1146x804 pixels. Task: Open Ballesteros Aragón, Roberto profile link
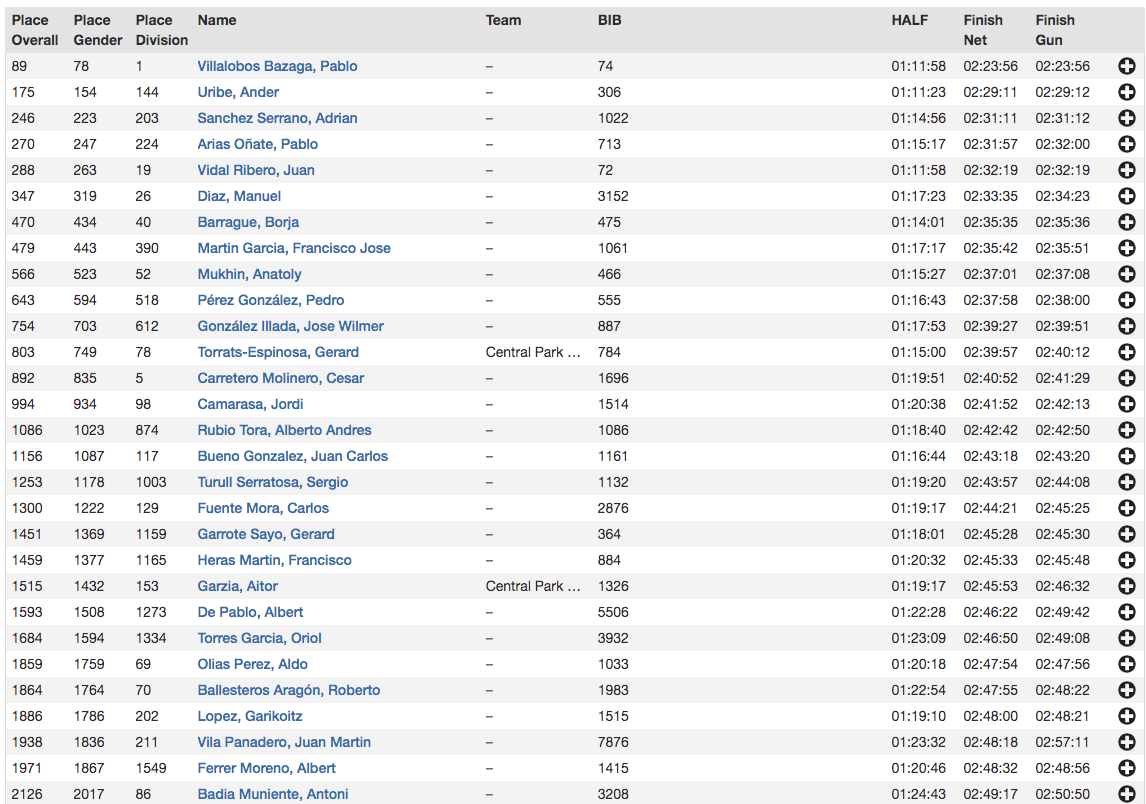(x=289, y=690)
